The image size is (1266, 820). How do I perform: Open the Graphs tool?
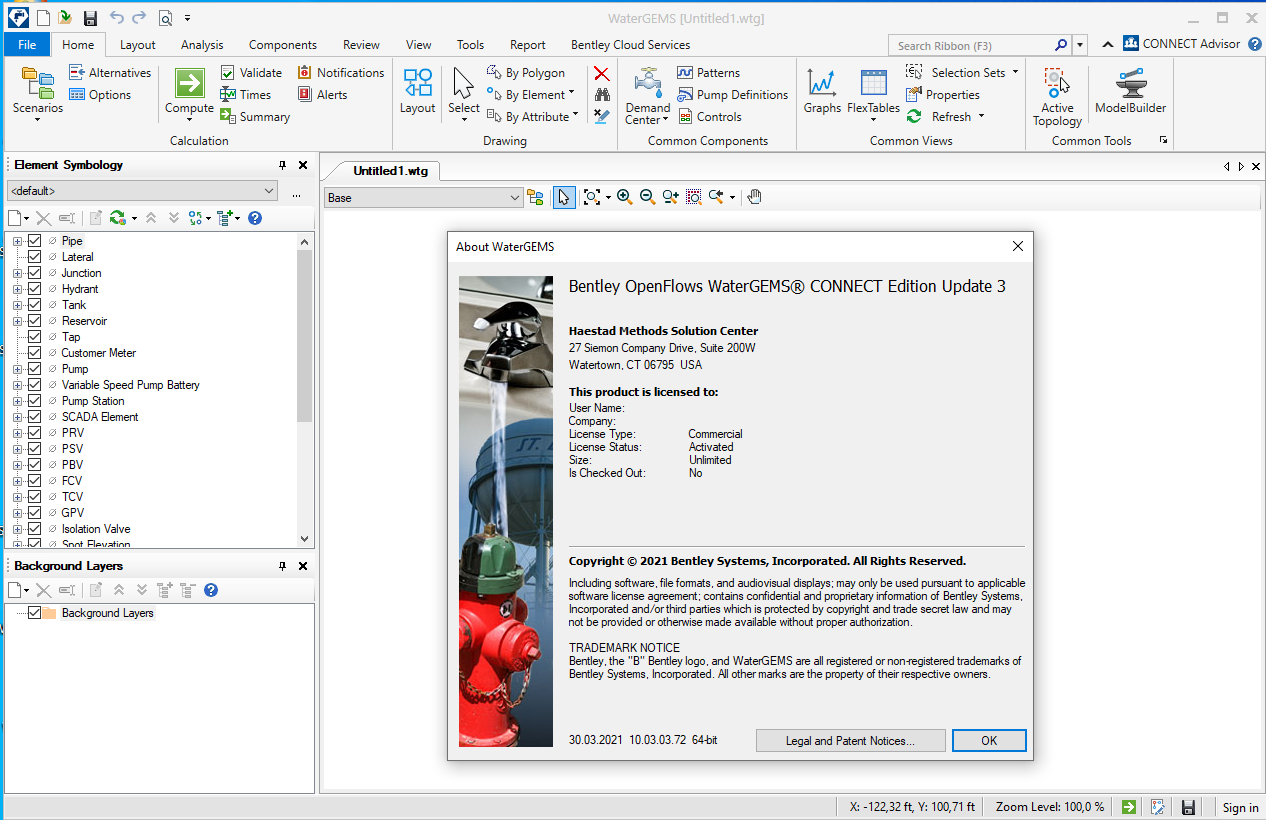[822, 84]
